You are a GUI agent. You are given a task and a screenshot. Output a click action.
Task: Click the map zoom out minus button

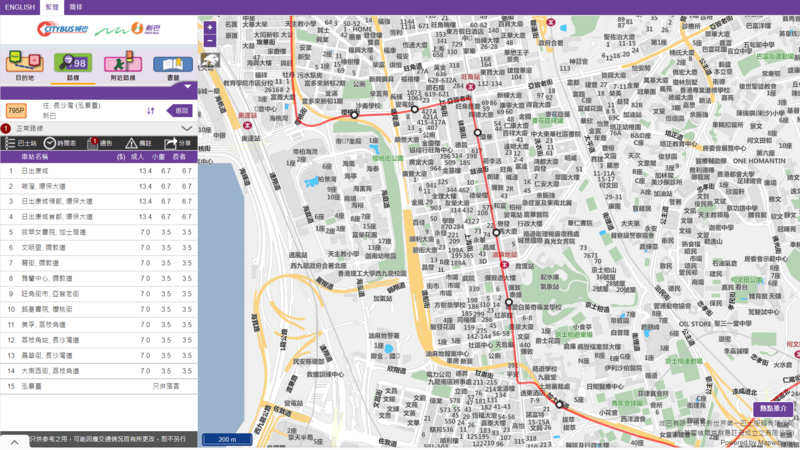click(210, 43)
